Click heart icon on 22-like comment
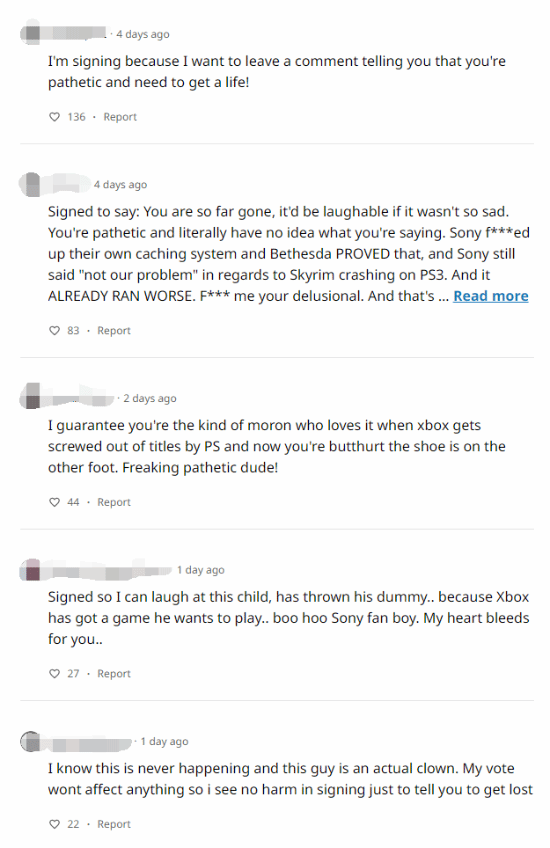550x848 pixels. (x=54, y=824)
